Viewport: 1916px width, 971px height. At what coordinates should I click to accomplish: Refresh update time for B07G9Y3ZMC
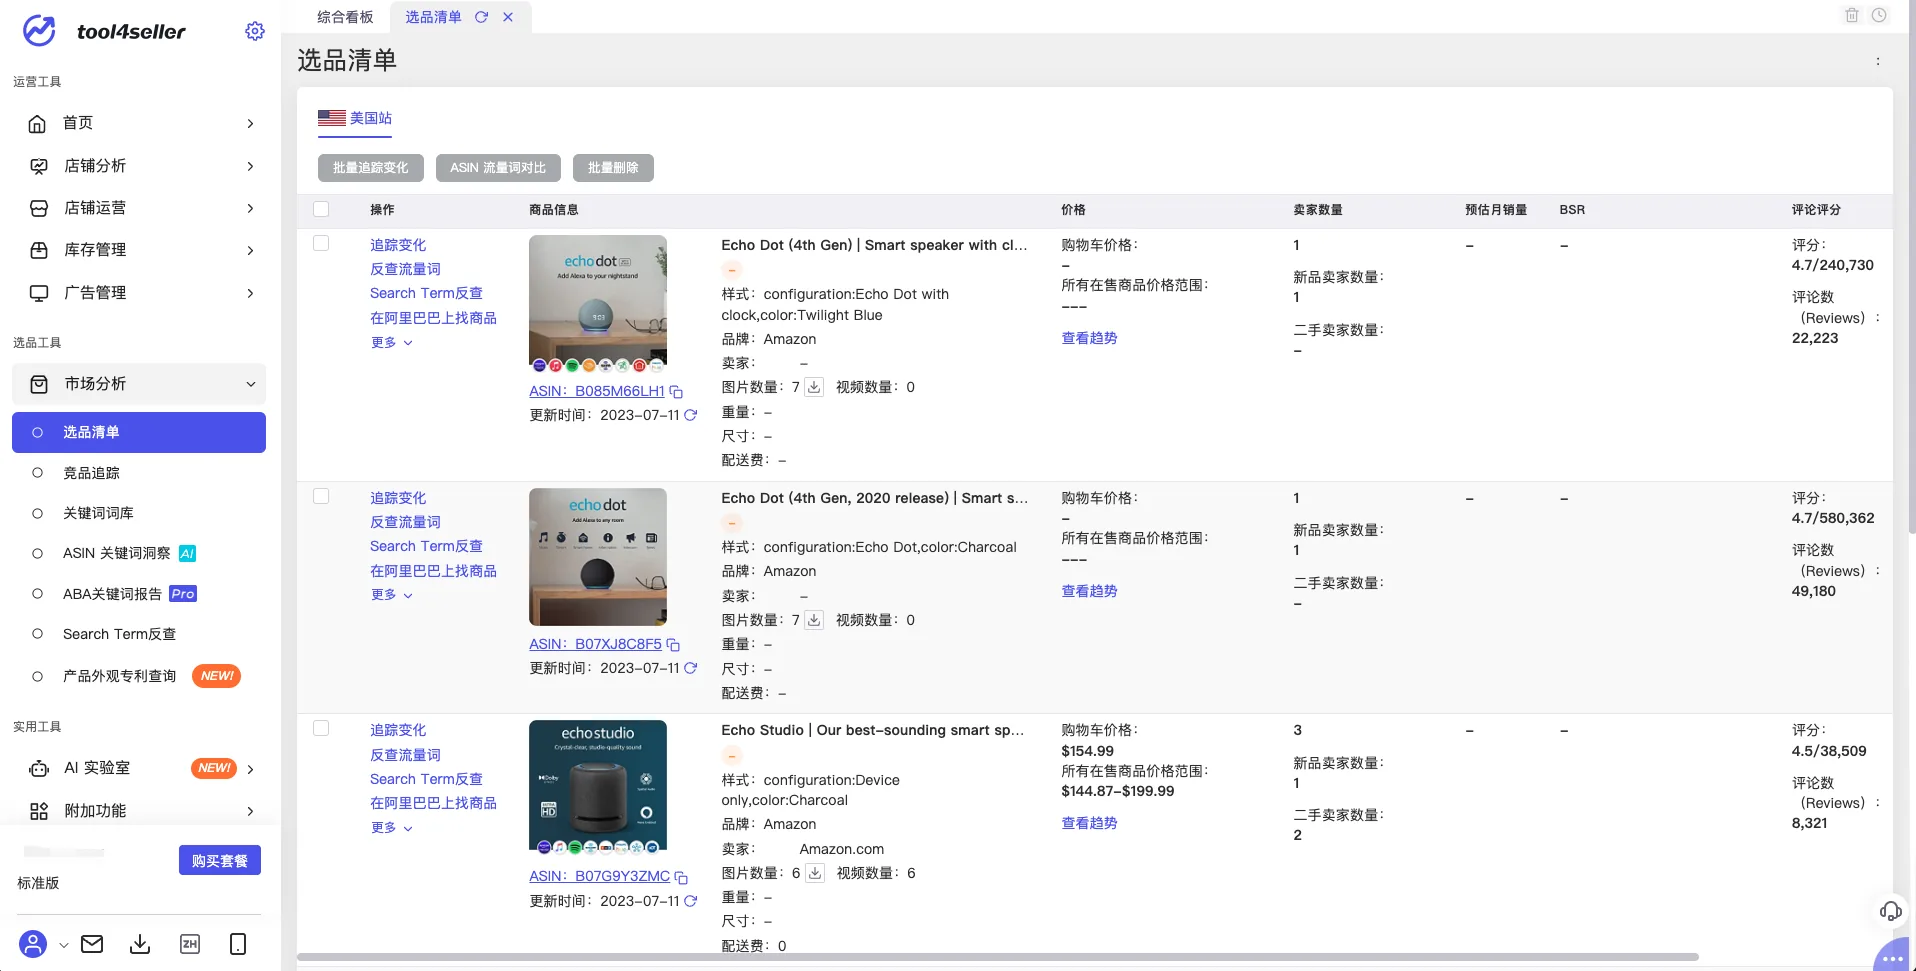coord(690,901)
